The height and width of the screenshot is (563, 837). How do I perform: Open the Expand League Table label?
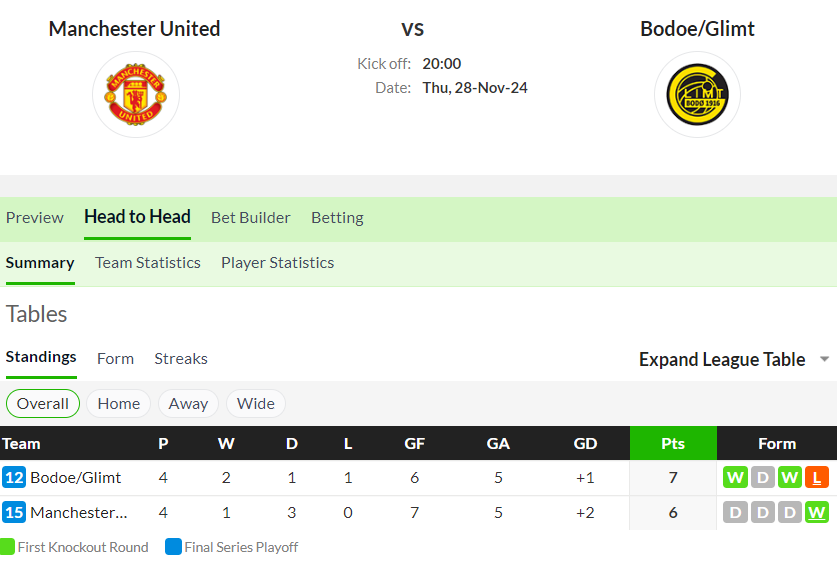[722, 359]
